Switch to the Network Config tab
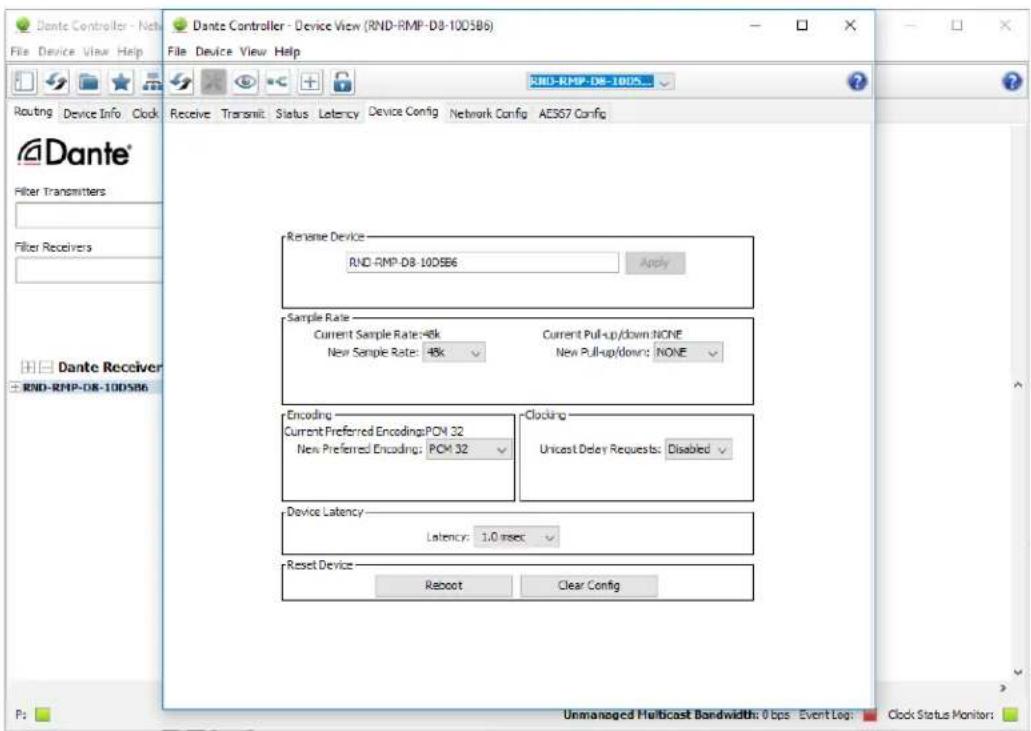The width and height of the screenshot is (1031, 731). pyautogui.click(x=489, y=114)
